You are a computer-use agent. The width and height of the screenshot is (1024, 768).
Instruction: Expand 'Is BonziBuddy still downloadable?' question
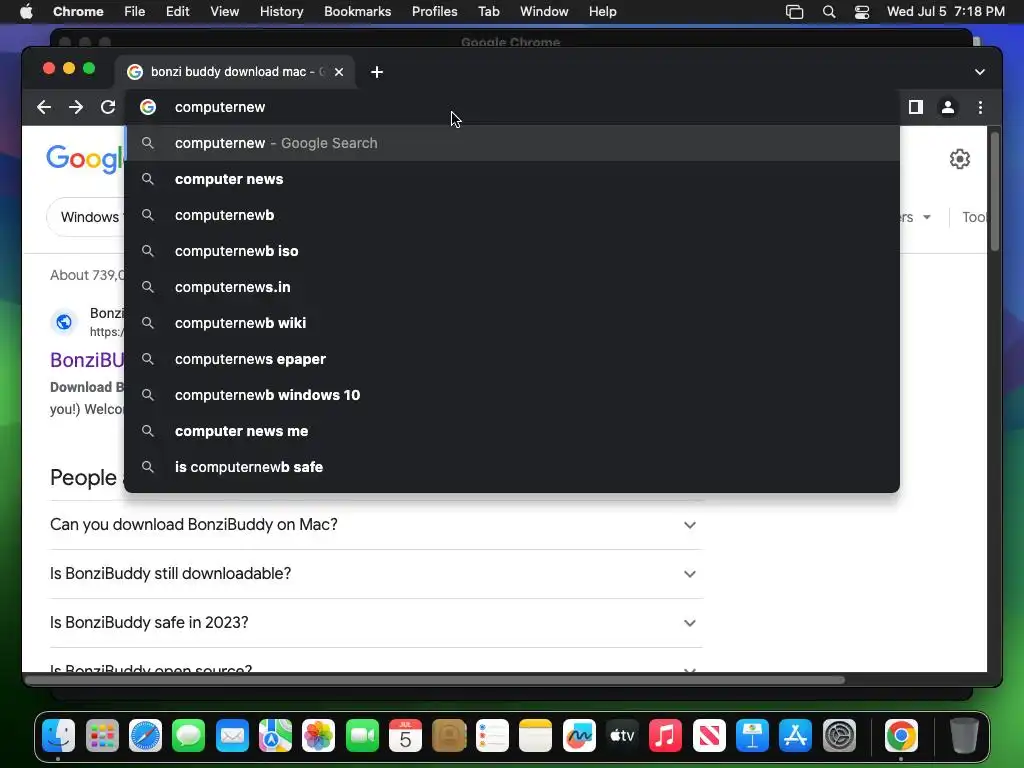[376, 574]
